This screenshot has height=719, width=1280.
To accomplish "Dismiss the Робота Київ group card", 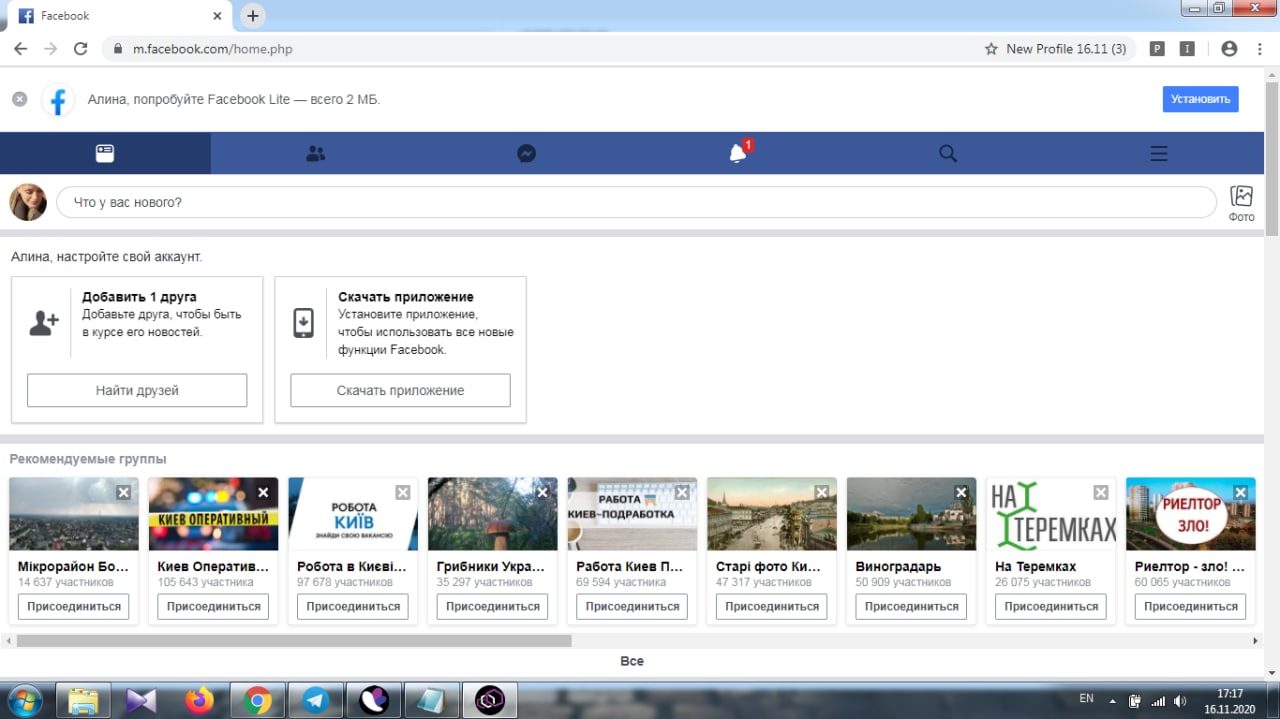I will [x=402, y=492].
